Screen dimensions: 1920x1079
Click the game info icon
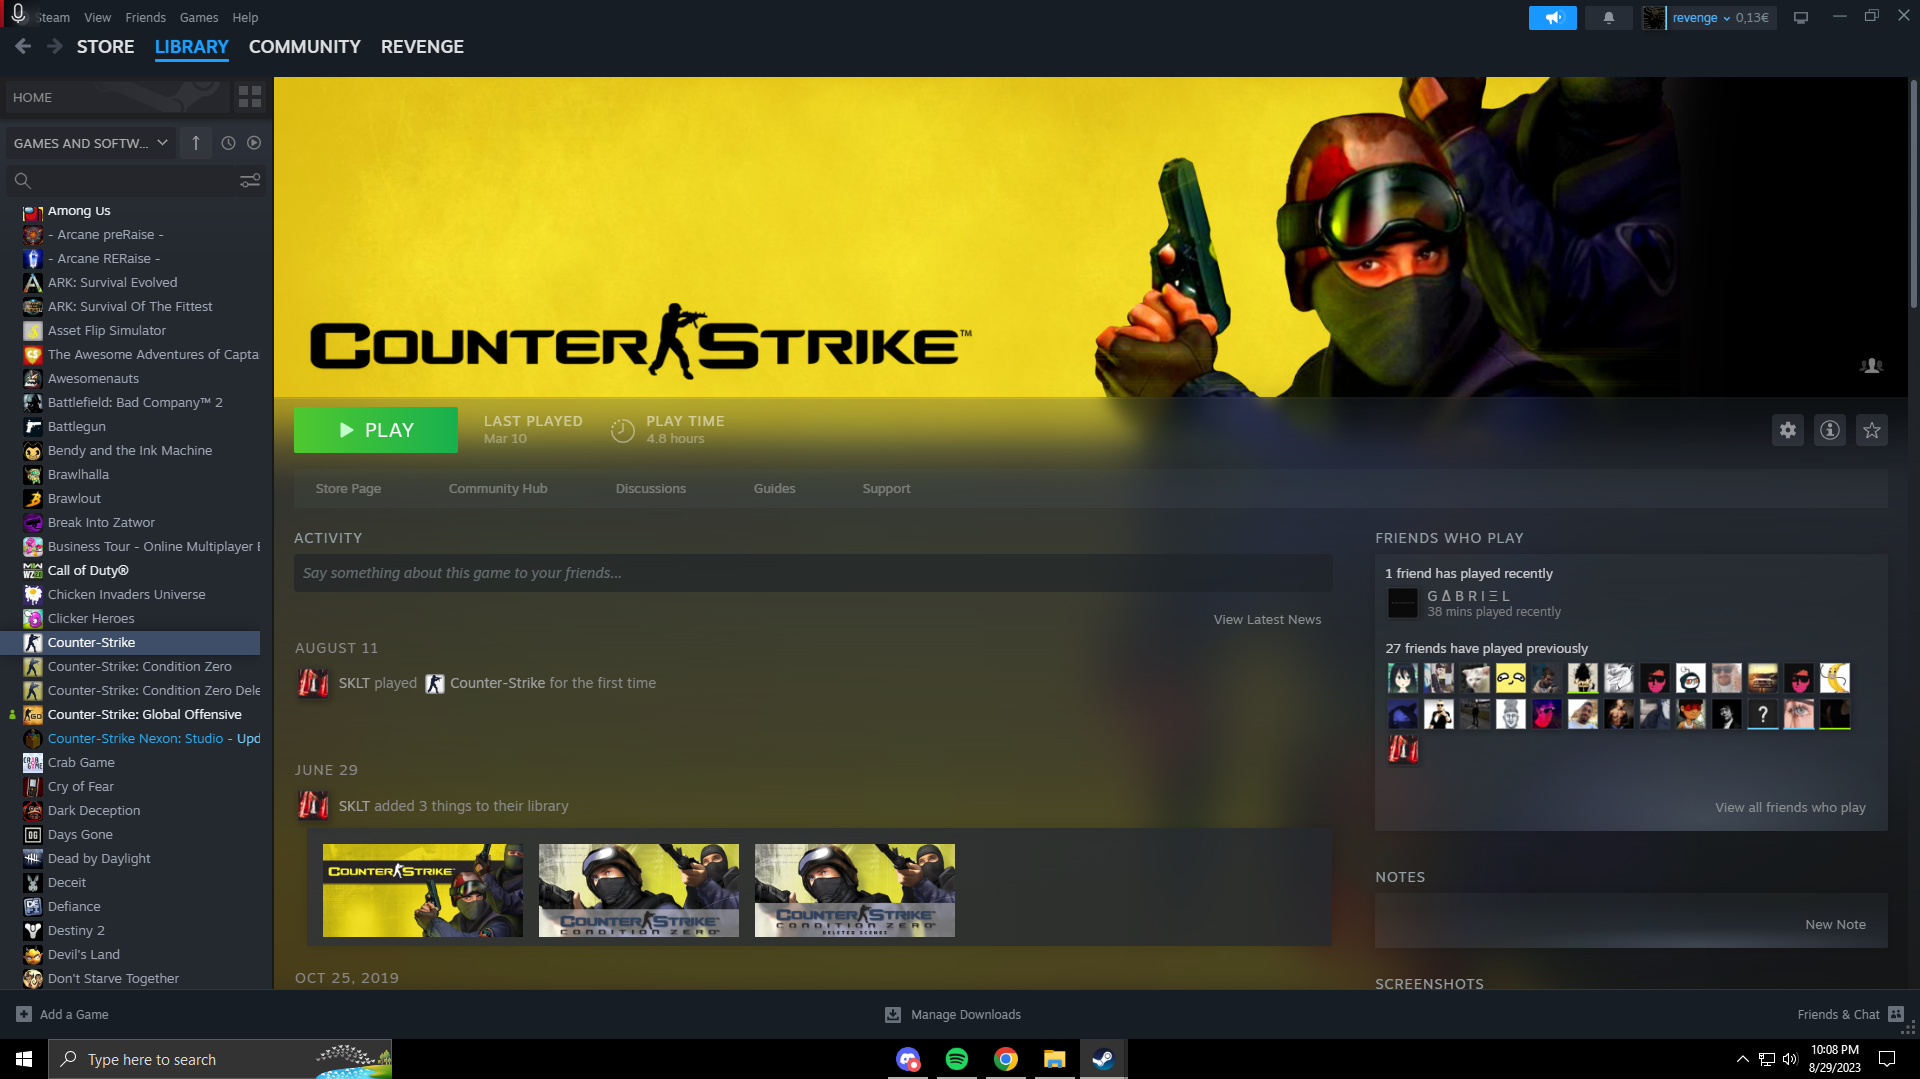click(1829, 430)
